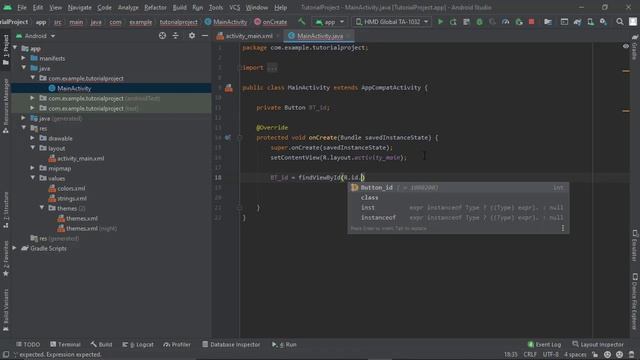Expand the manifests folder
The height and width of the screenshot is (360, 640).
tap(24, 58)
